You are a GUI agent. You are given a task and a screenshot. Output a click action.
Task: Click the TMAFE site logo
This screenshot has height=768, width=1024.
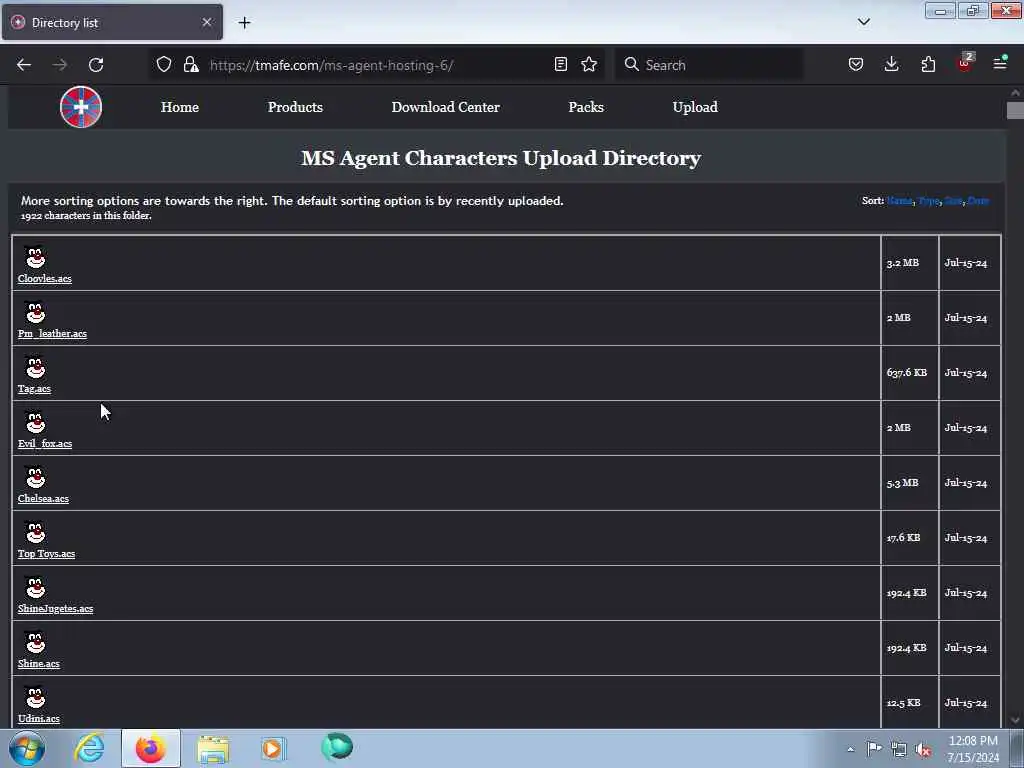[81, 107]
